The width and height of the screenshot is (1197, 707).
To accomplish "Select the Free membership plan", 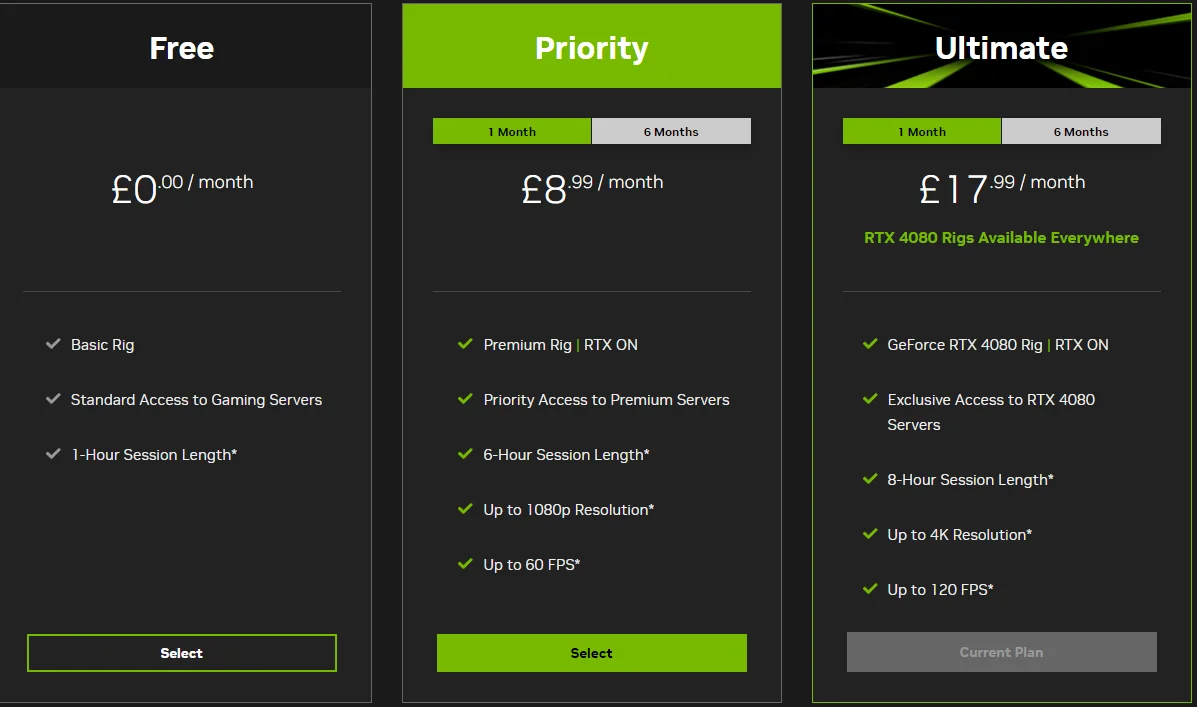I will [x=182, y=653].
